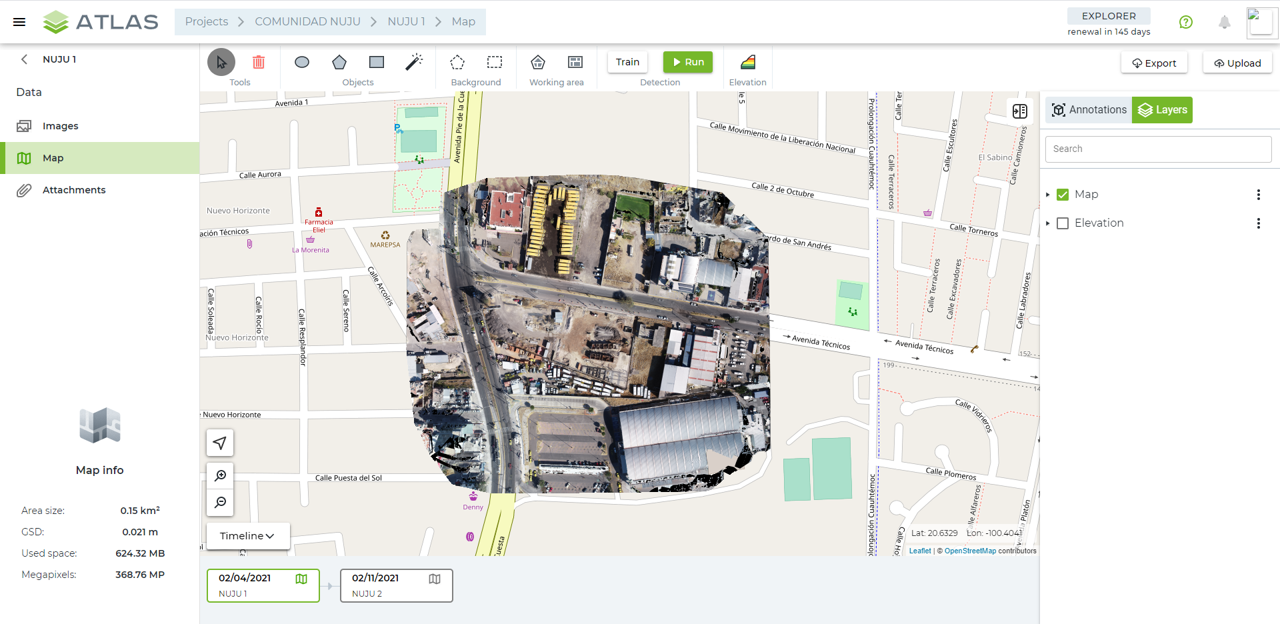The width and height of the screenshot is (1280, 624).
Task: Select the polygon object drawing tool
Action: click(x=339, y=62)
